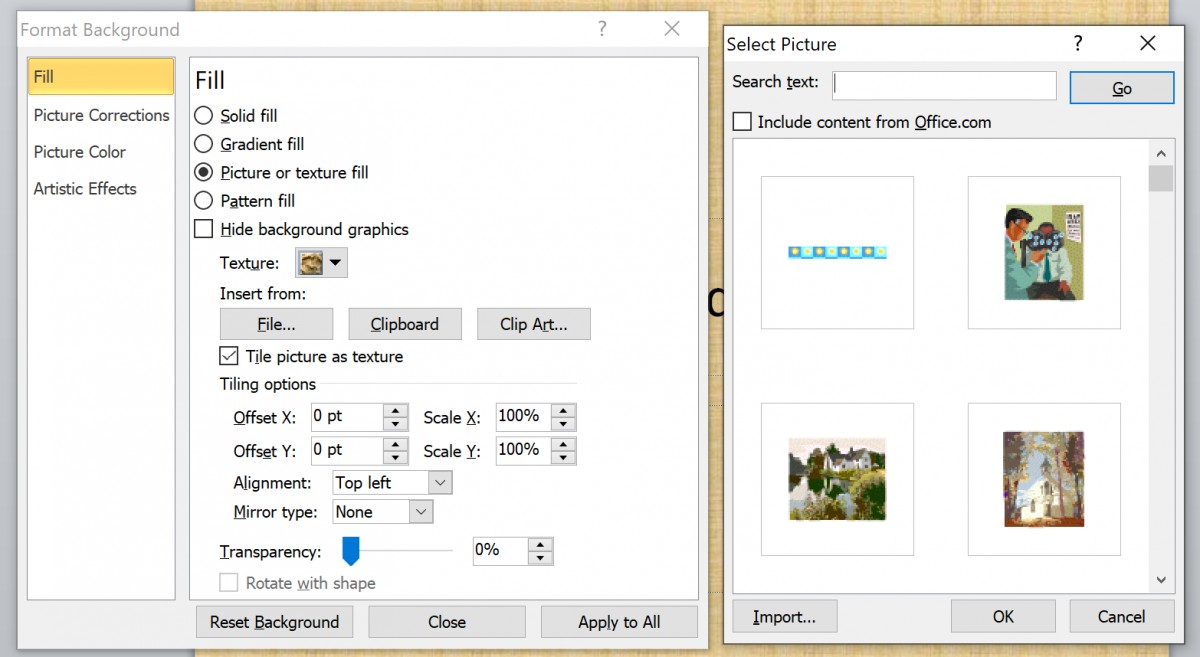The image size is (1200, 657).
Task: Enable Hide background graphics
Action: click(203, 229)
